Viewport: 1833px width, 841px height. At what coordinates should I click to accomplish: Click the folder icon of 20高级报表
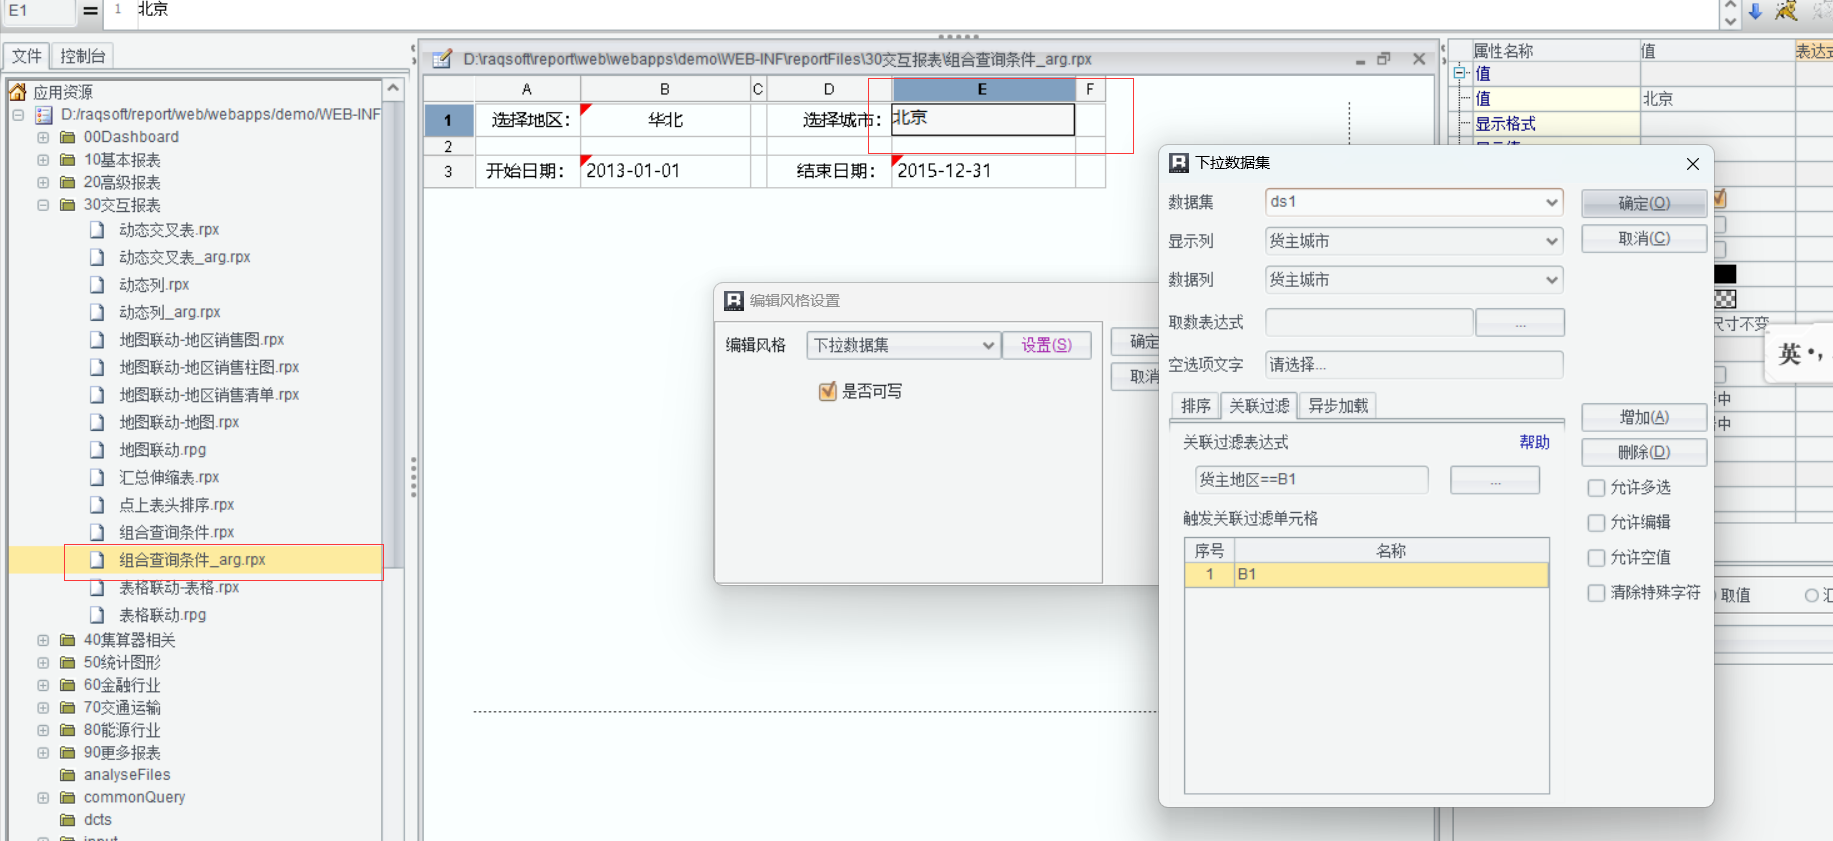[x=68, y=182]
